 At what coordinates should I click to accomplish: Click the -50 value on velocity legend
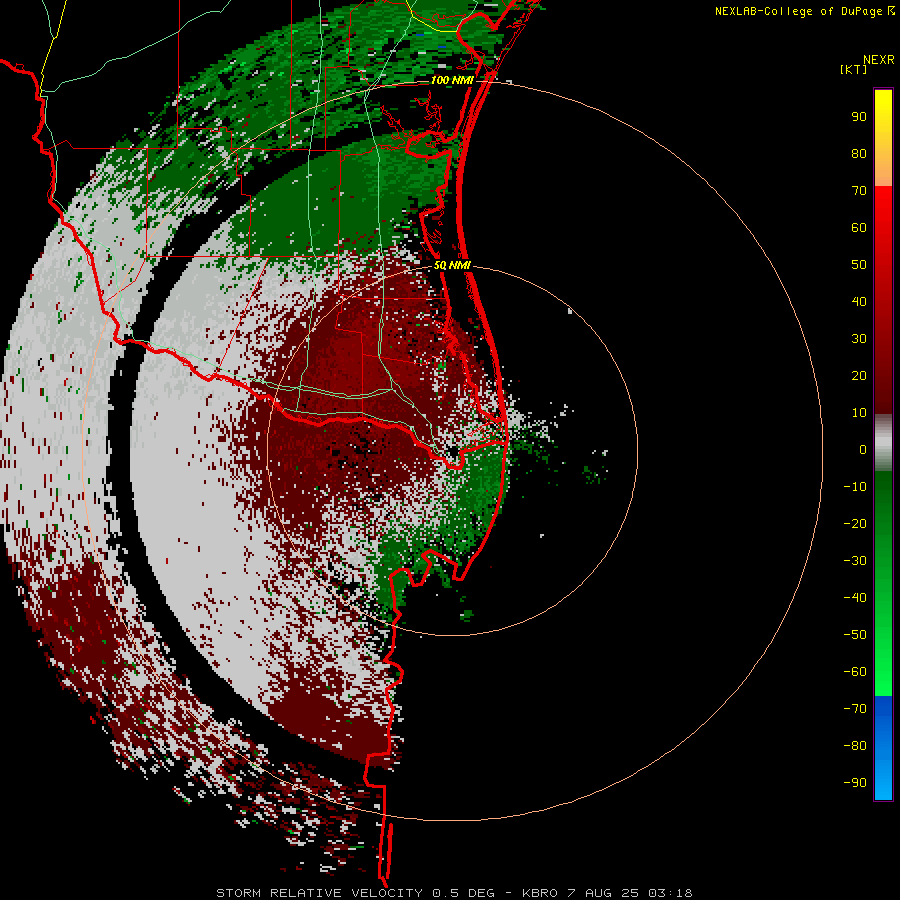tap(855, 635)
